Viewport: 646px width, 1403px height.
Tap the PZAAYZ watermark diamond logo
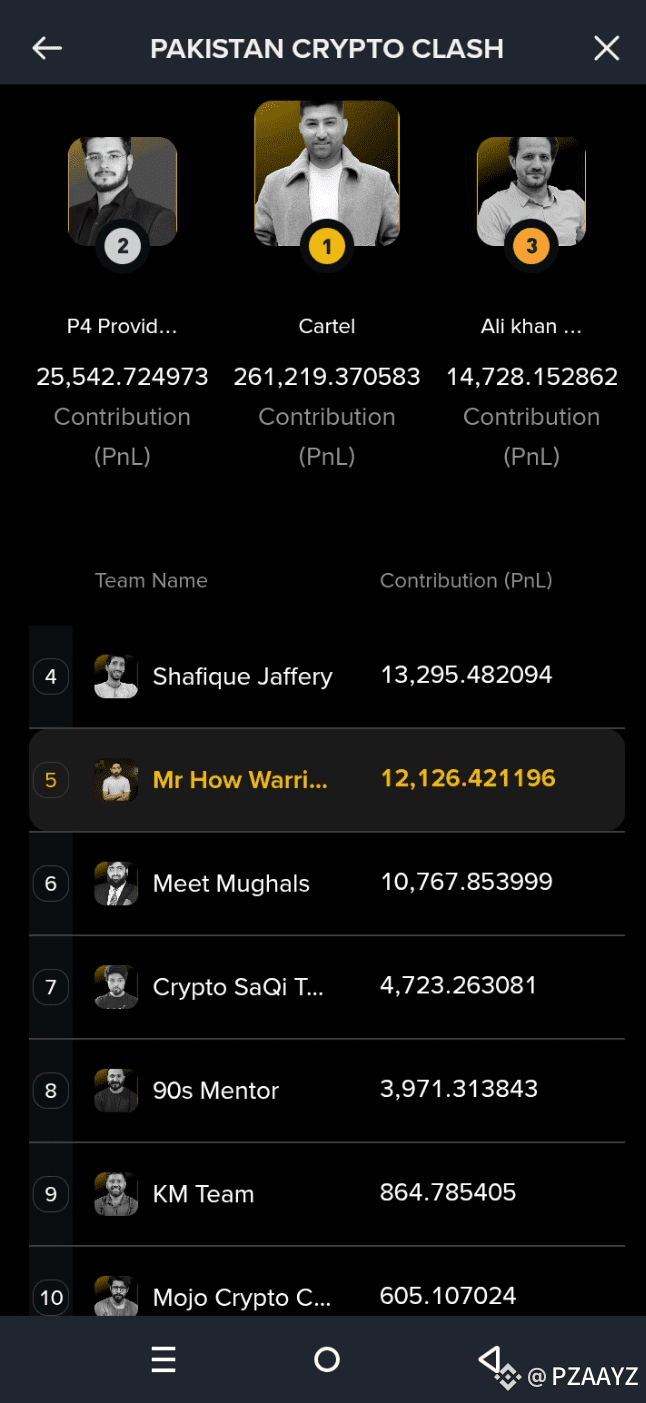(x=508, y=1377)
